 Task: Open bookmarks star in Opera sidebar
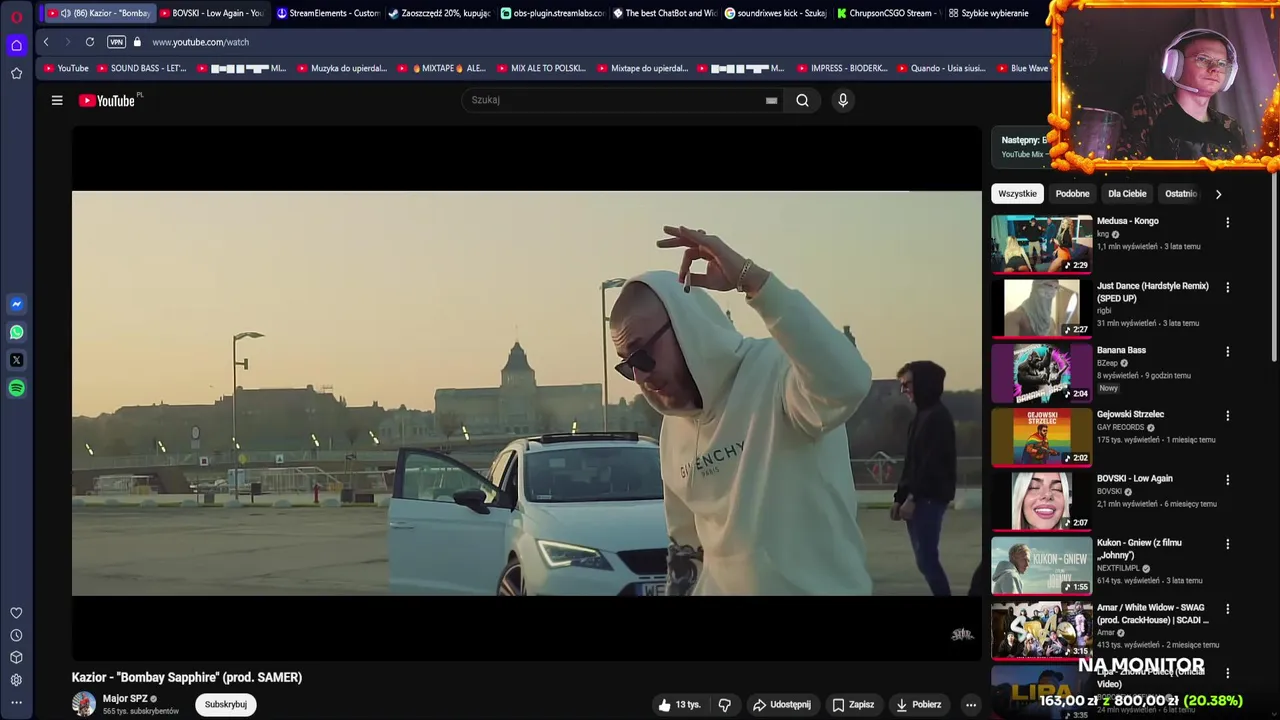pyautogui.click(x=16, y=73)
